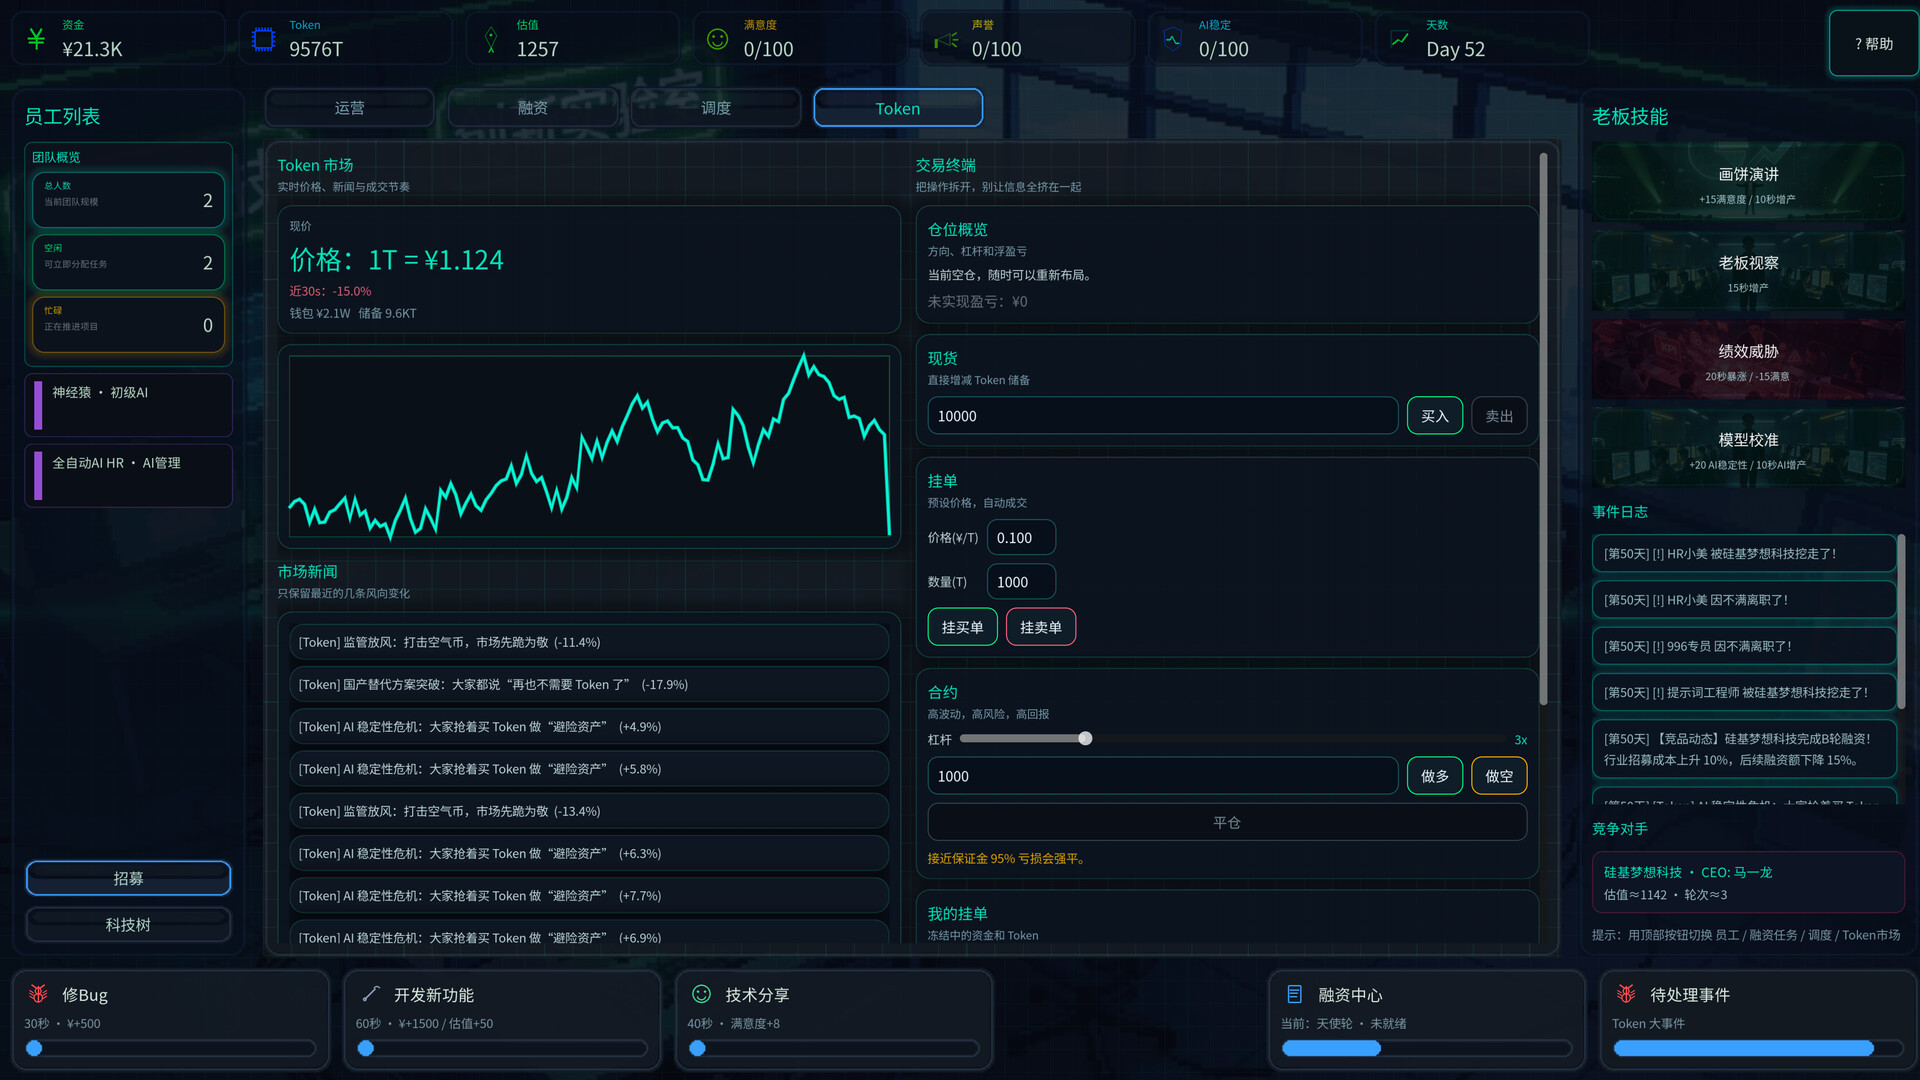The width and height of the screenshot is (1920, 1080).
Task: Select the 调度 tab
Action: pyautogui.click(x=715, y=108)
